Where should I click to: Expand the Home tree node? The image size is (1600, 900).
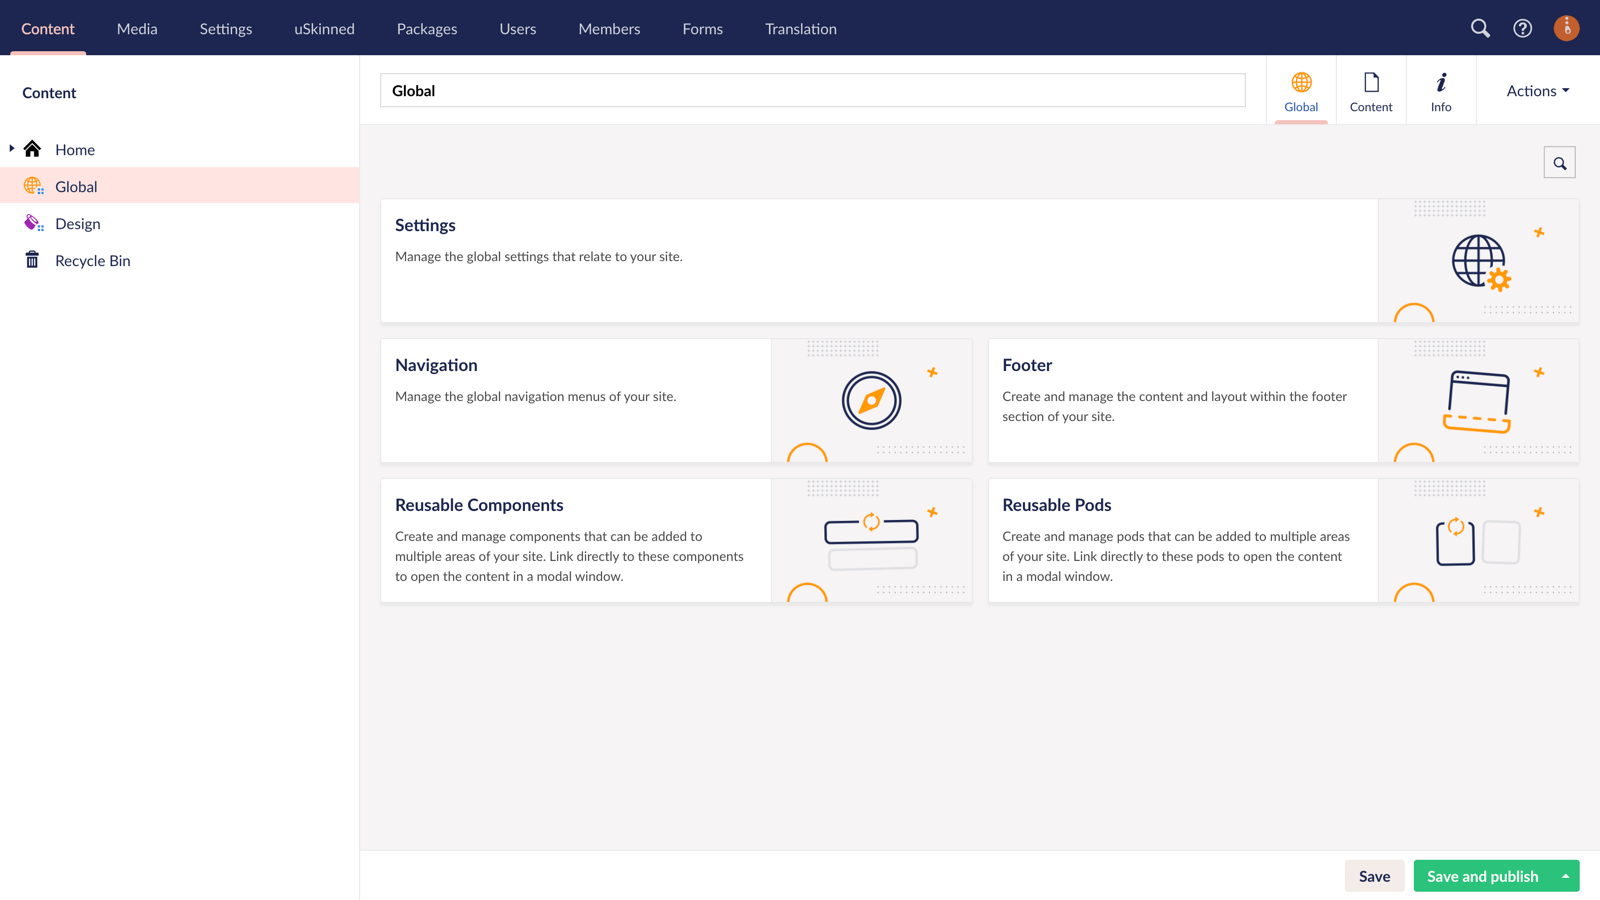(x=11, y=148)
